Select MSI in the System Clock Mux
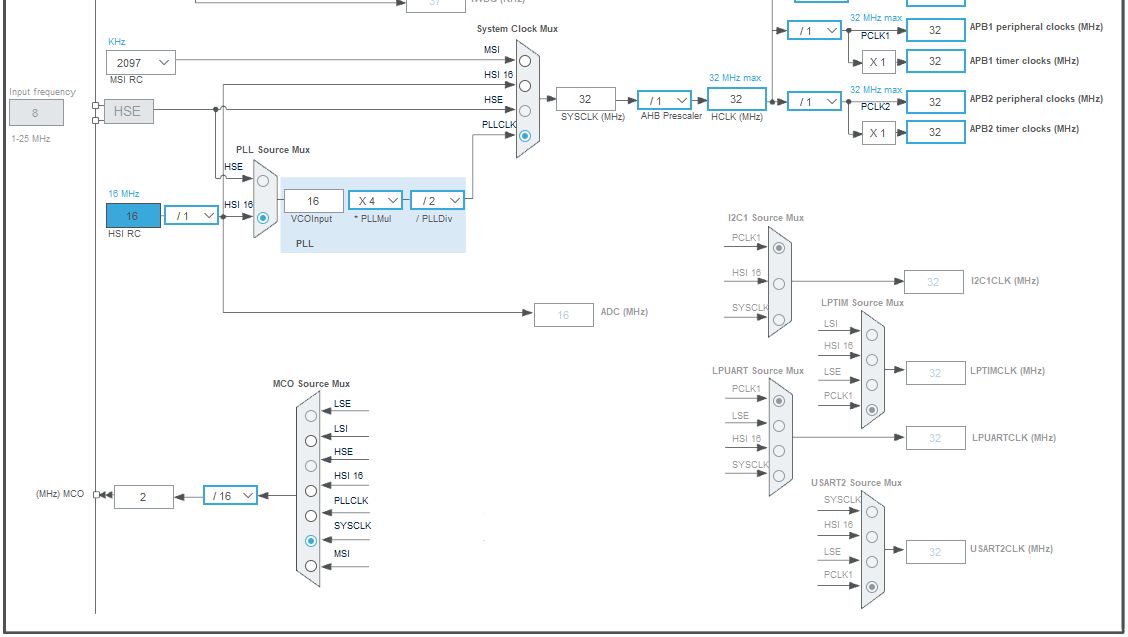 [x=525, y=61]
